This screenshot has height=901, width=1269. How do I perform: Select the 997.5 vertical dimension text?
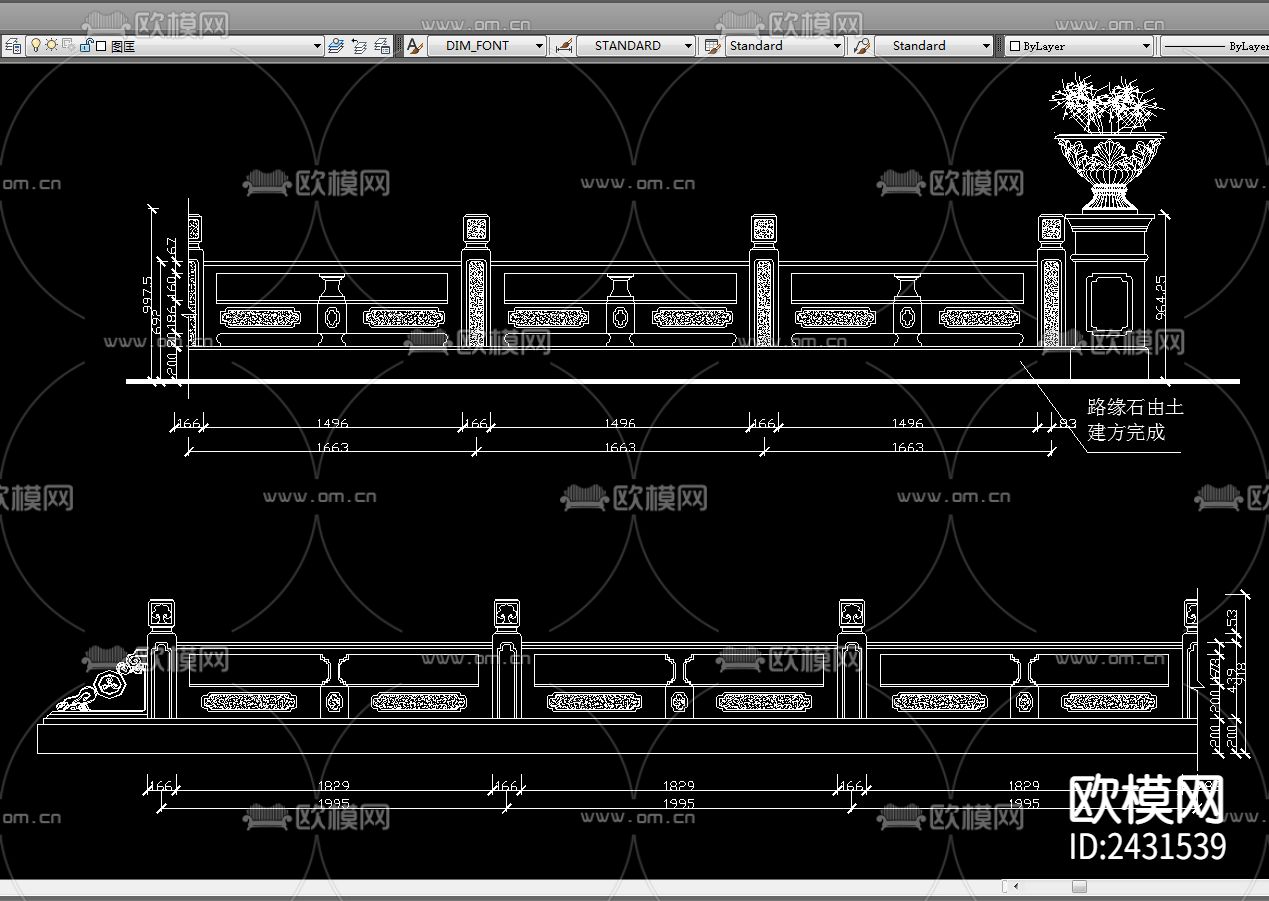(x=148, y=294)
